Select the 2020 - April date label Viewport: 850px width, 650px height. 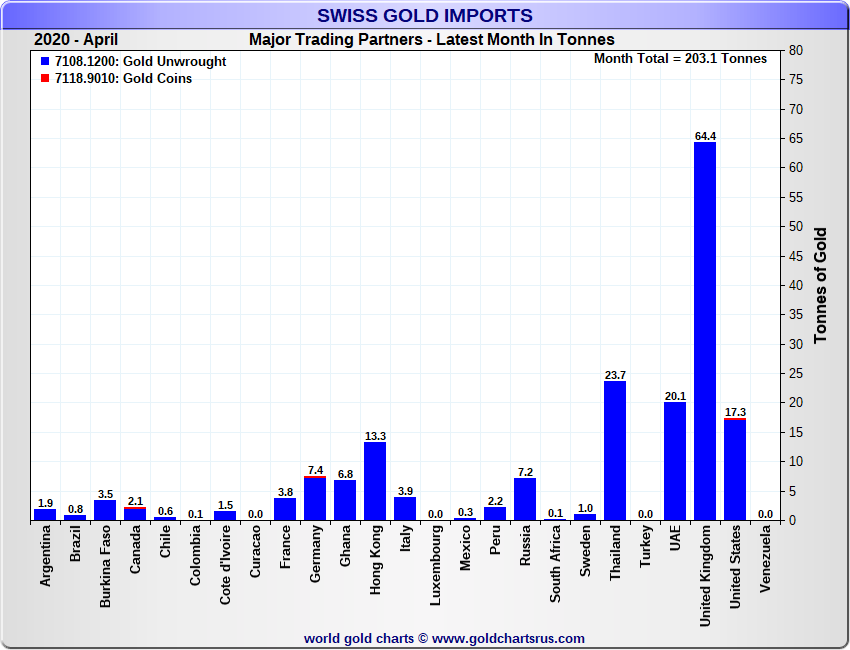(x=76, y=40)
